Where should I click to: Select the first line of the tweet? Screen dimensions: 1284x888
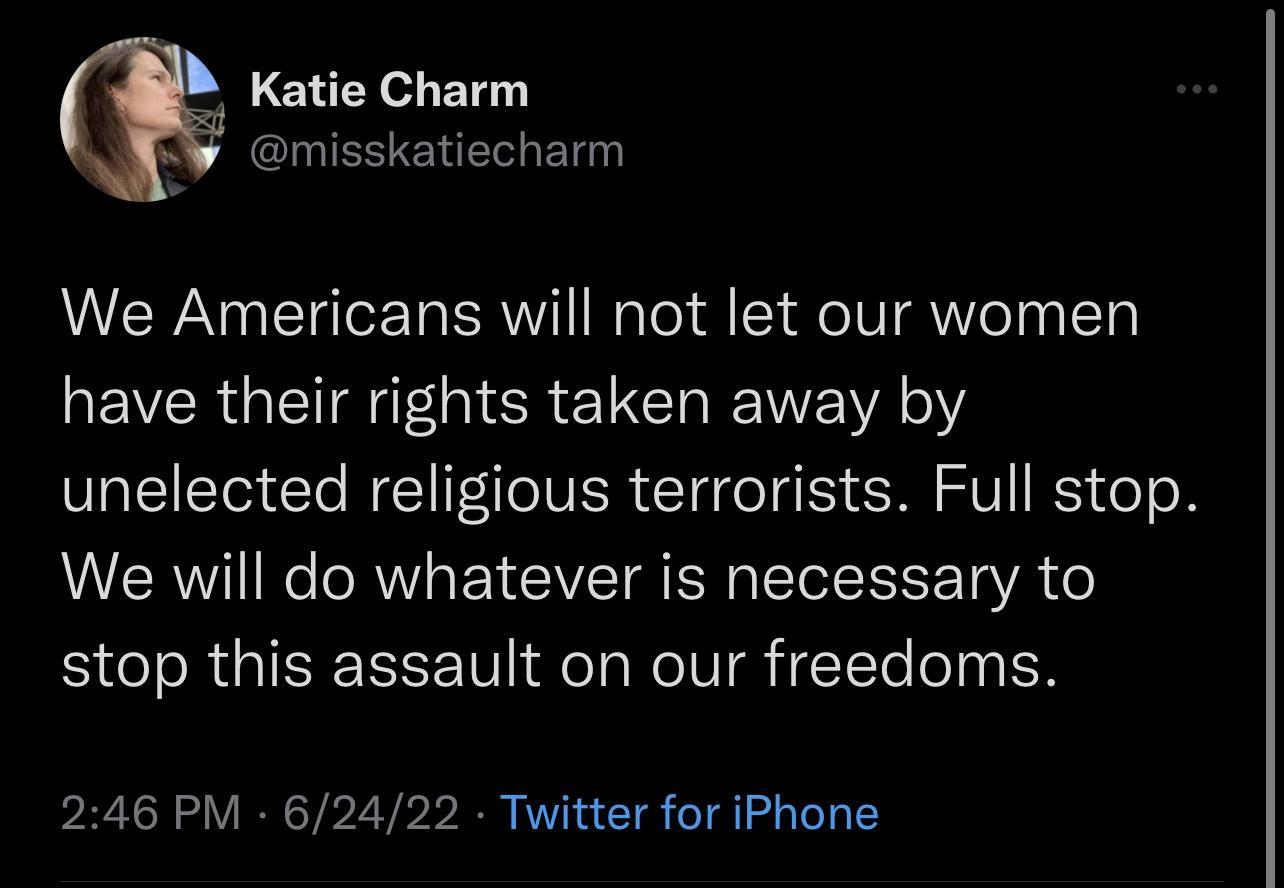(x=600, y=313)
